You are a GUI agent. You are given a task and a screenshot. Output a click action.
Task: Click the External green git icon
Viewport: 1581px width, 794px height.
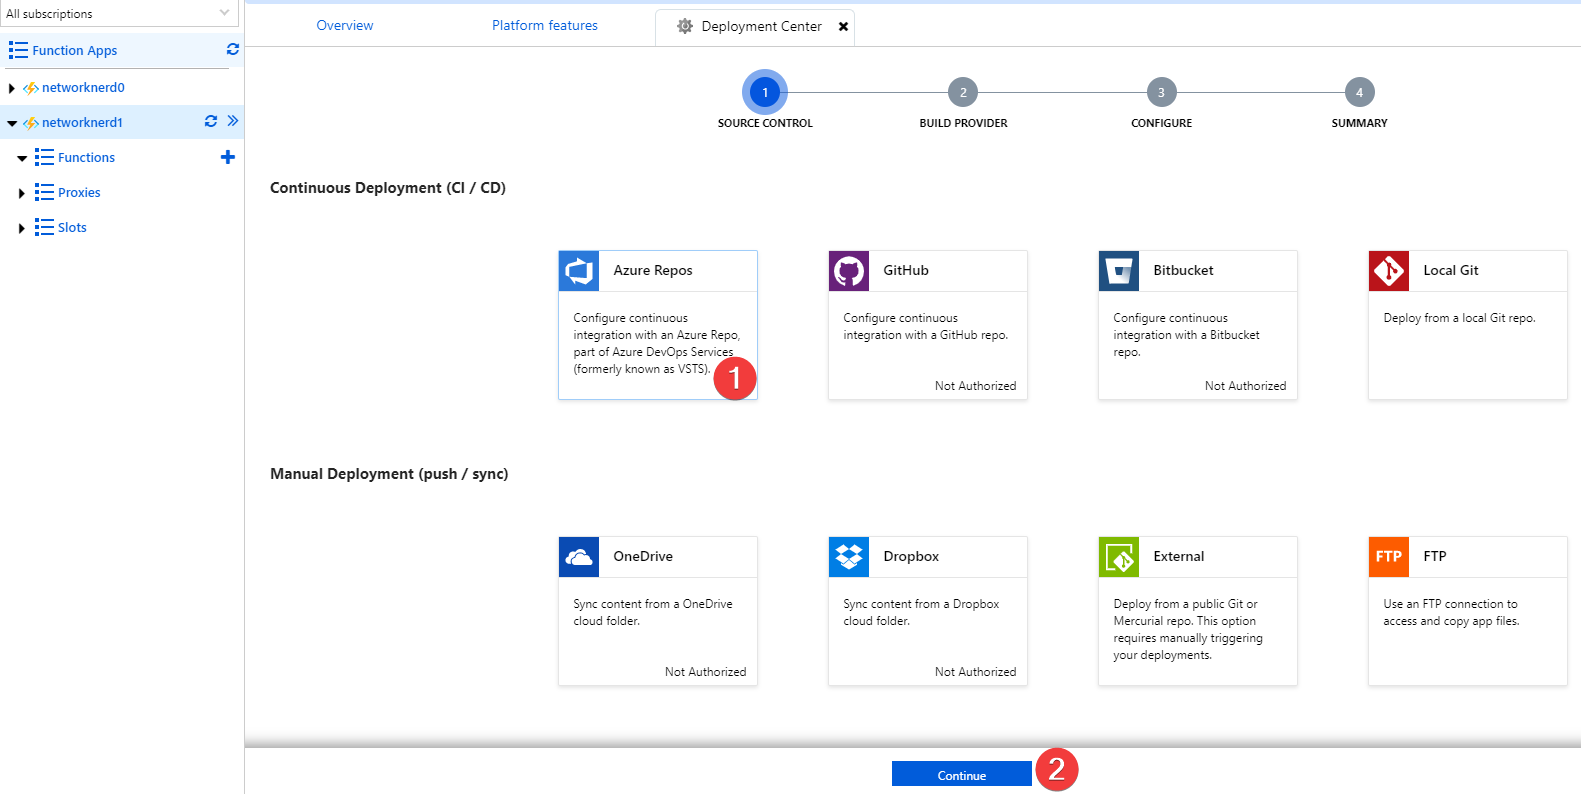tap(1119, 557)
